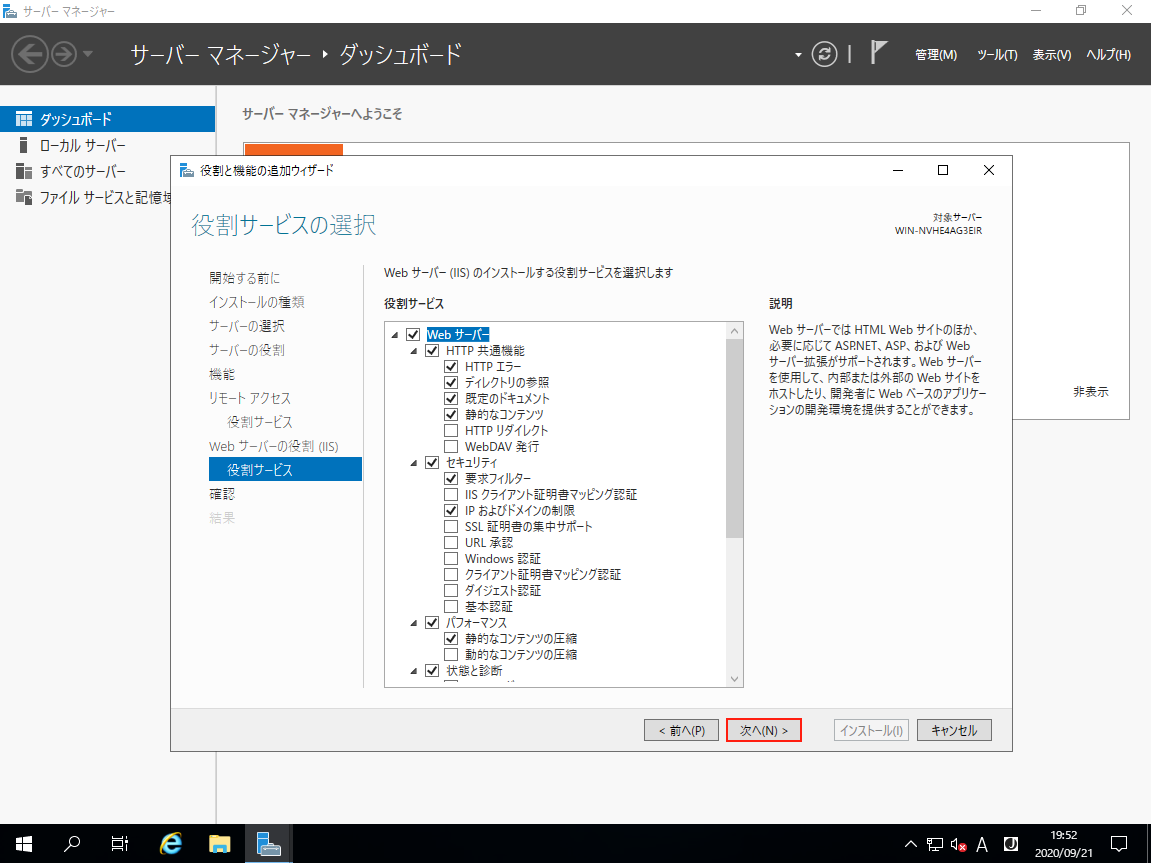The image size is (1151, 863).
Task: Enable URL 承認 checkbox
Action: (451, 543)
